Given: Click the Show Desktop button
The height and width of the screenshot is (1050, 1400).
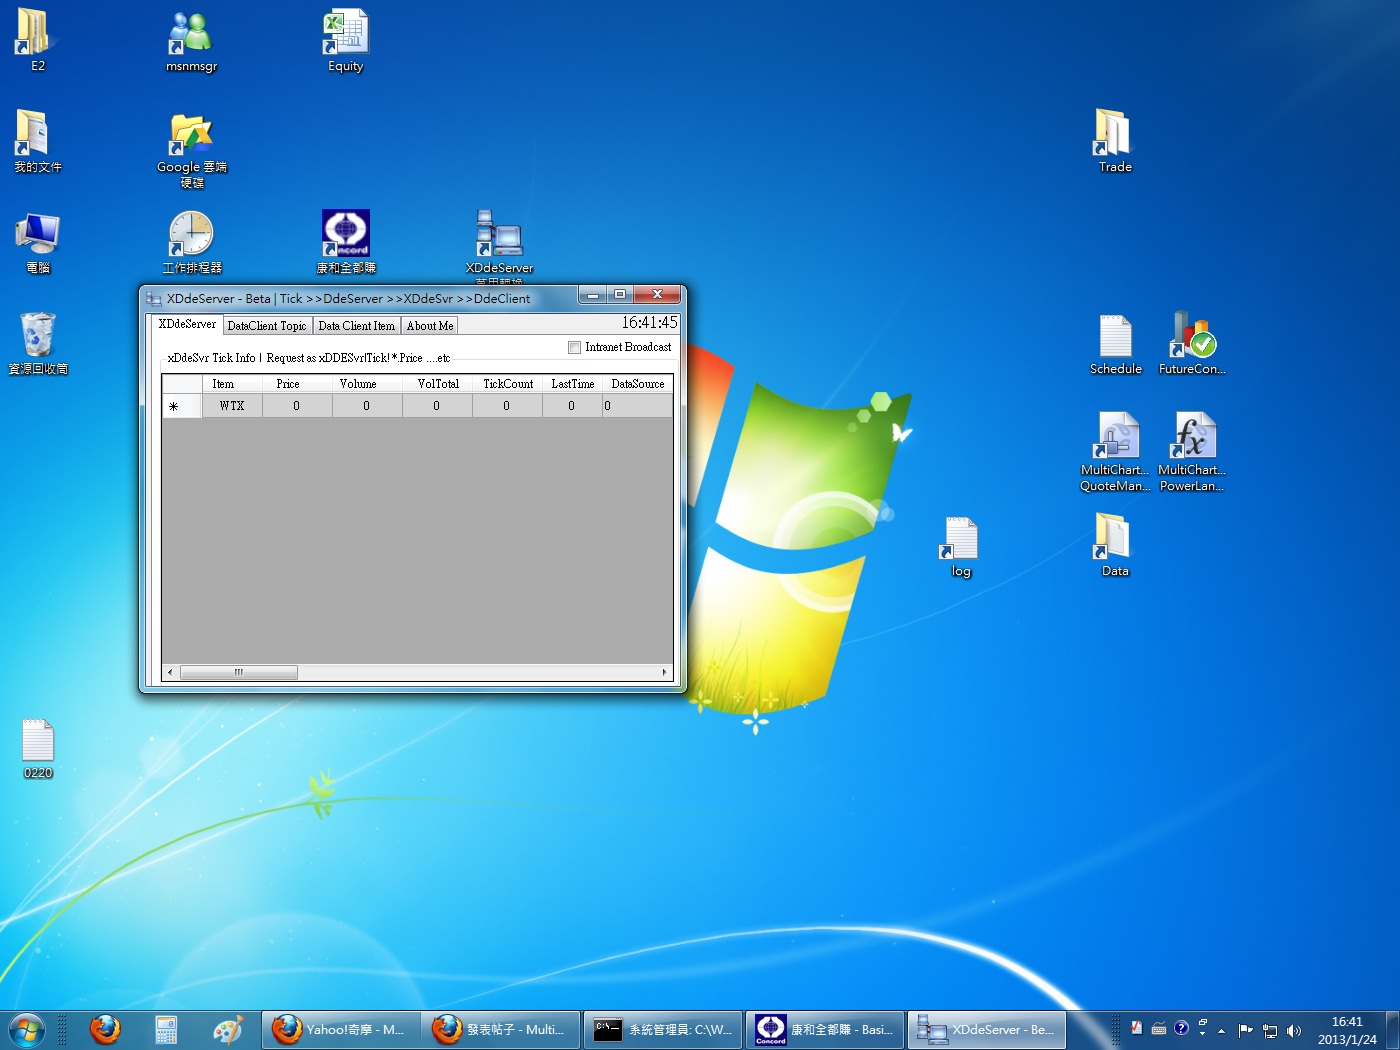Looking at the screenshot, I should point(1392,1029).
